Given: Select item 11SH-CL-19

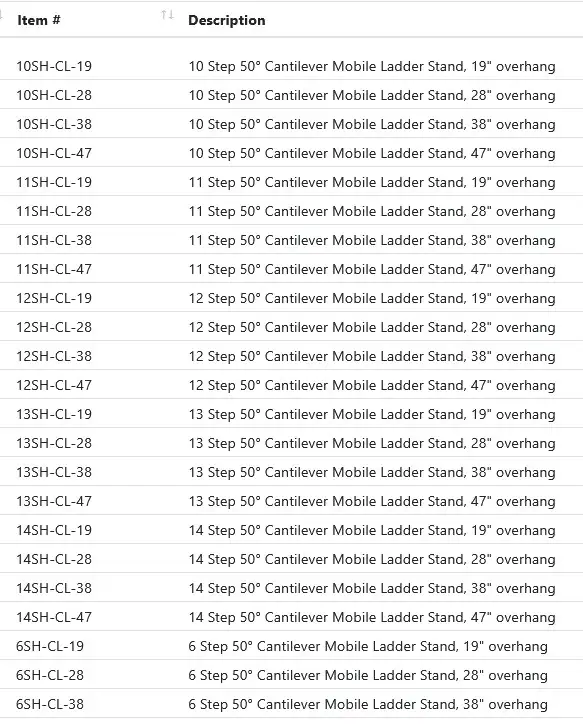Looking at the screenshot, I should (x=54, y=182).
